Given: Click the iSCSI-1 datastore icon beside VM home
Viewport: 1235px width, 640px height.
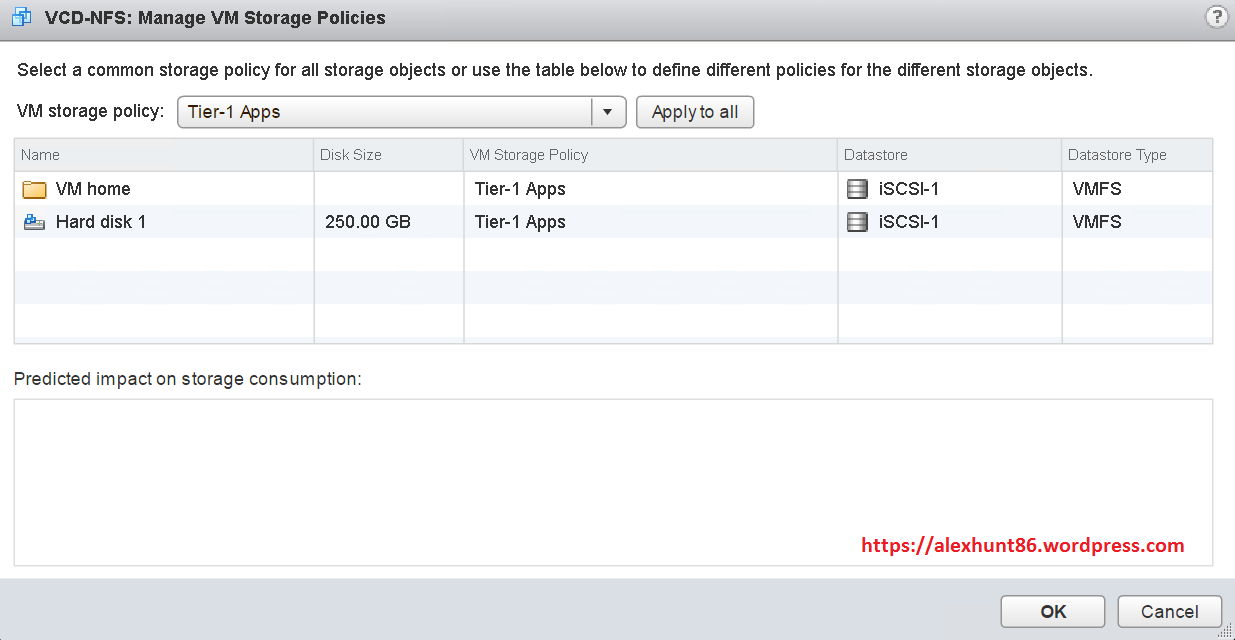Looking at the screenshot, I should 857,188.
